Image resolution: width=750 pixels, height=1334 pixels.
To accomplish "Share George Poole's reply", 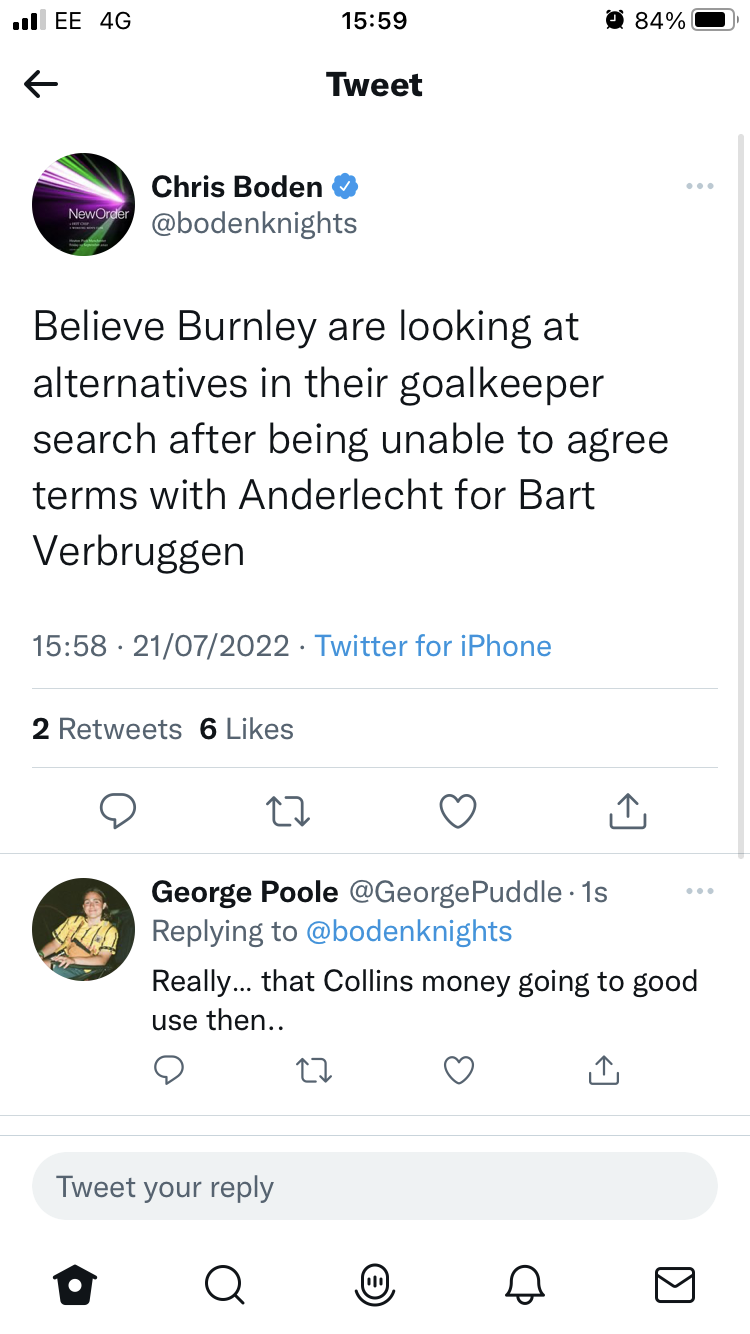I will 603,1071.
